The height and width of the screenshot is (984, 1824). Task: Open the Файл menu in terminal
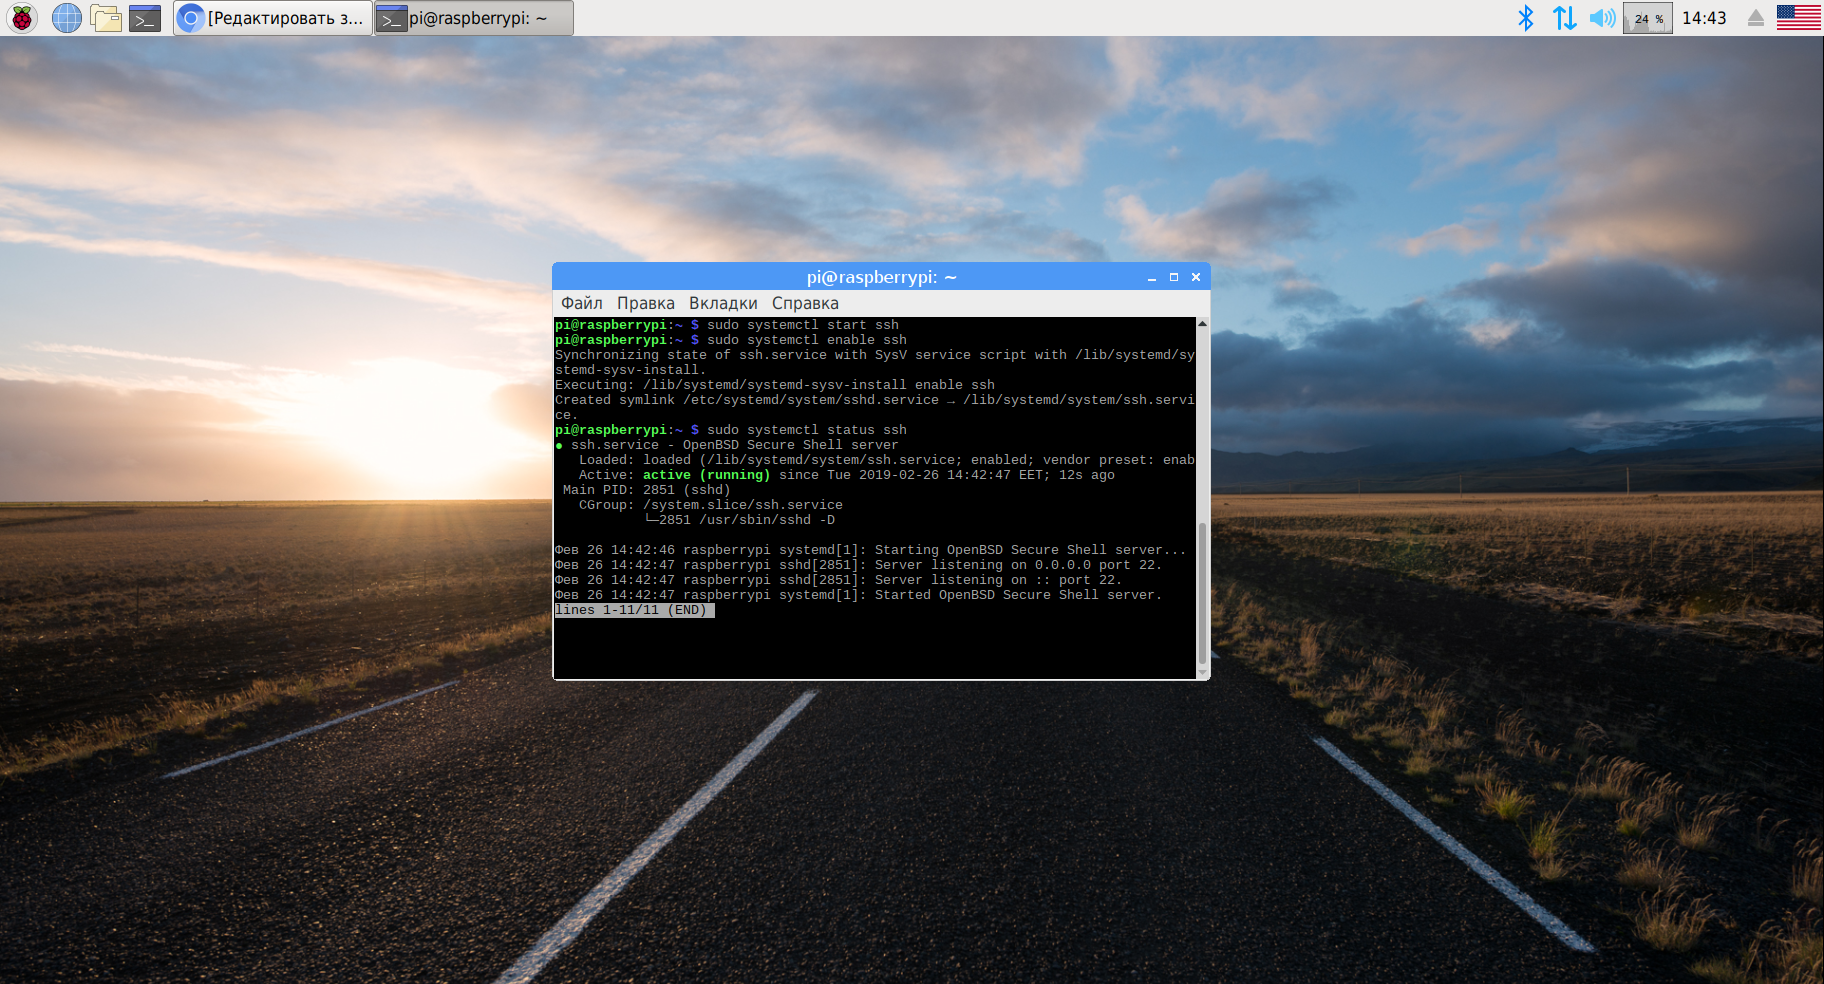[x=581, y=303]
